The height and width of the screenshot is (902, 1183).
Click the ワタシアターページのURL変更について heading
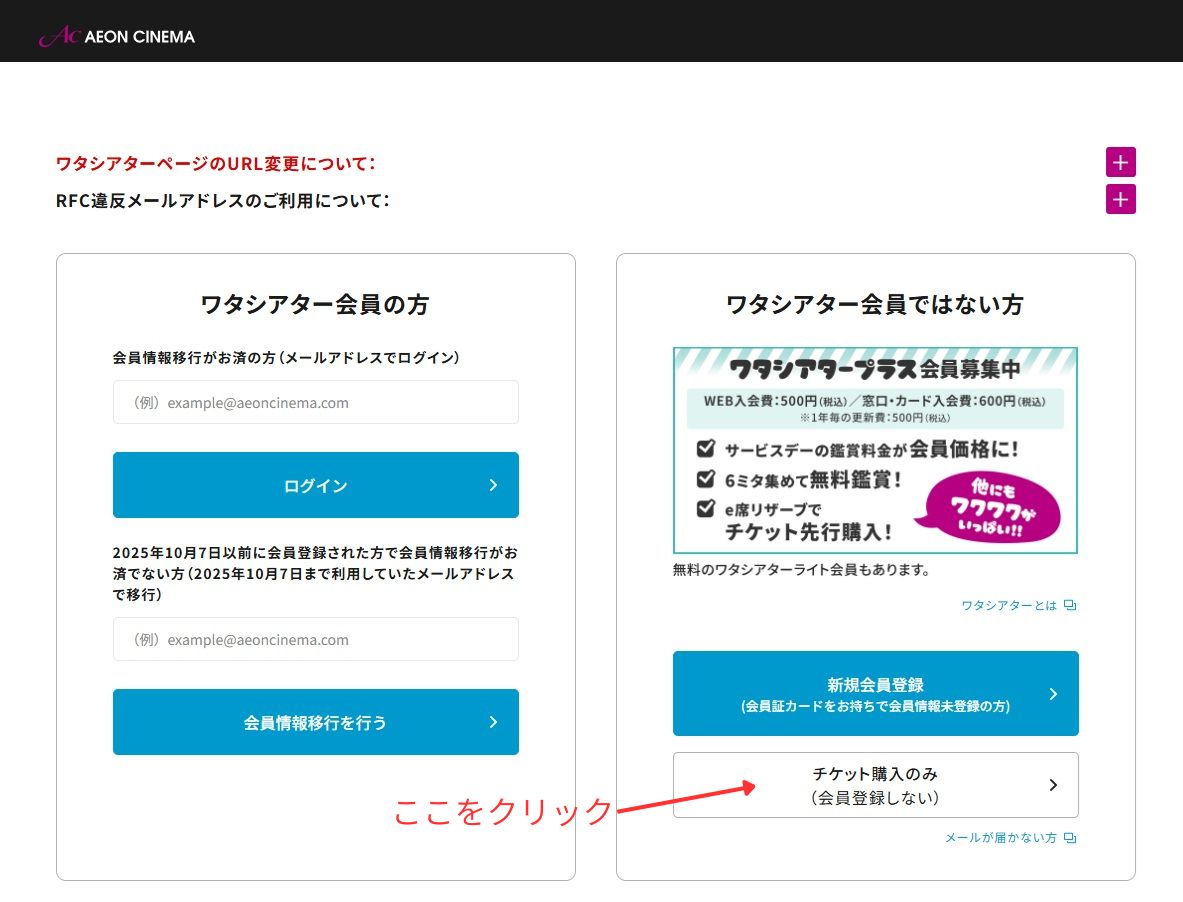click(x=216, y=163)
